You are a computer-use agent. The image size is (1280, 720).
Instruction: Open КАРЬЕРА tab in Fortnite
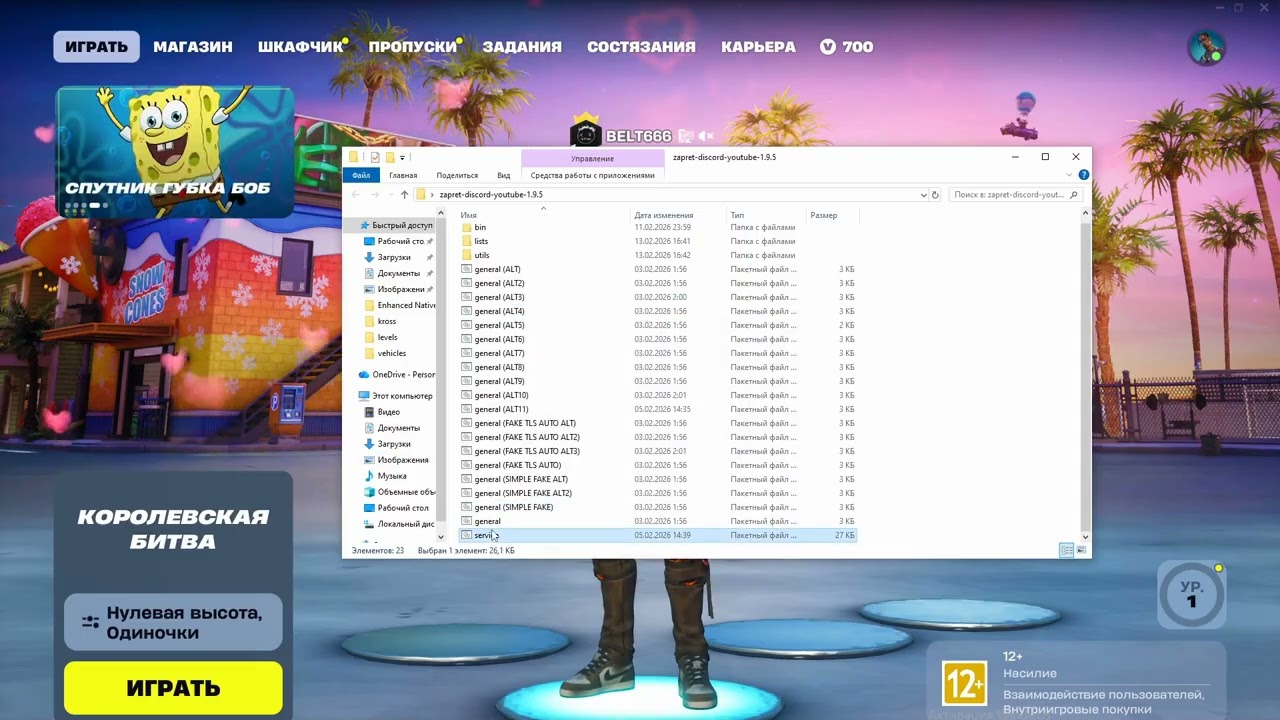(758, 47)
